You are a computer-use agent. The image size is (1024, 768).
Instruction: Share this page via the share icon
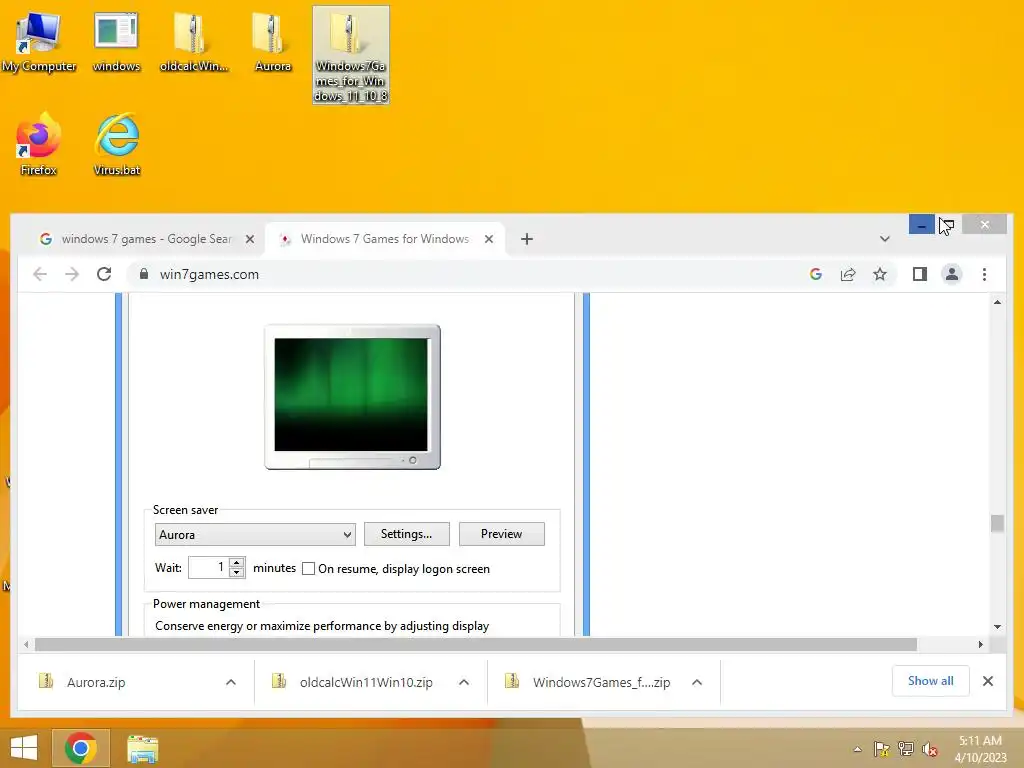pyautogui.click(x=848, y=274)
